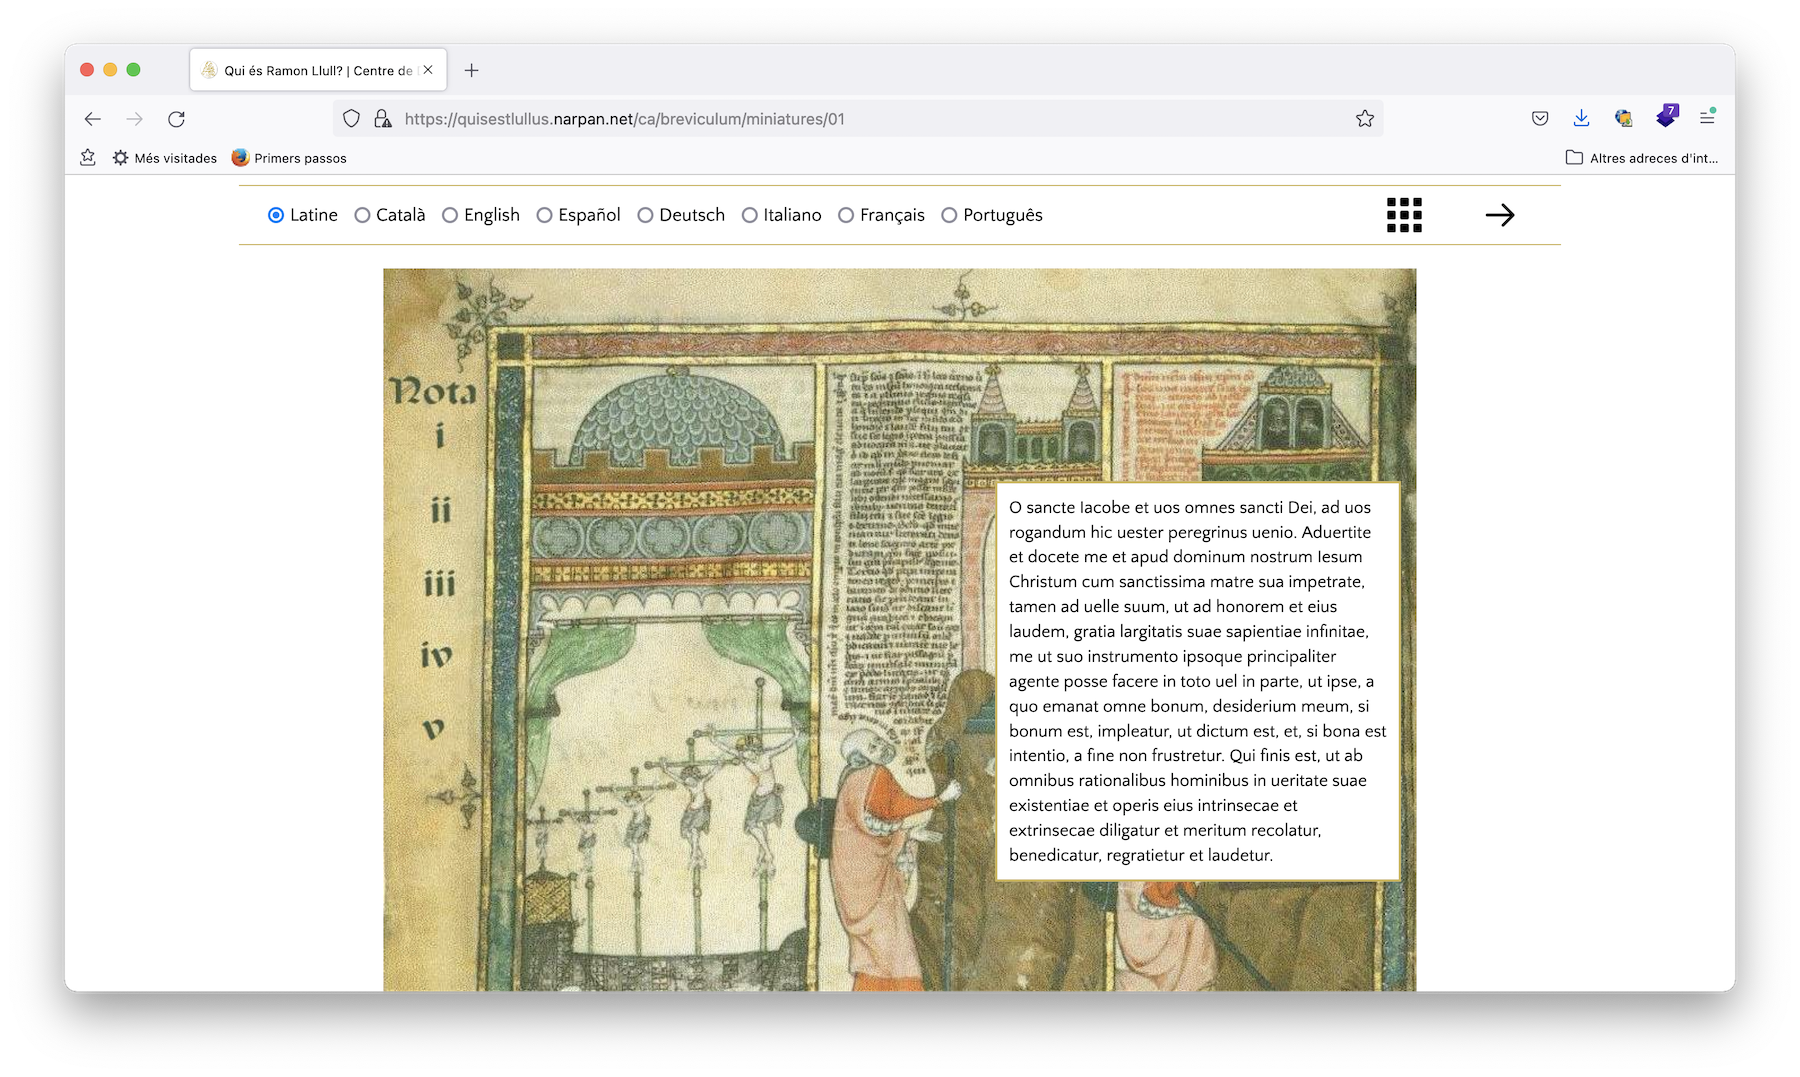This screenshot has width=1800, height=1077.
Task: Open the miniatures grid view icon
Action: pos(1404,215)
